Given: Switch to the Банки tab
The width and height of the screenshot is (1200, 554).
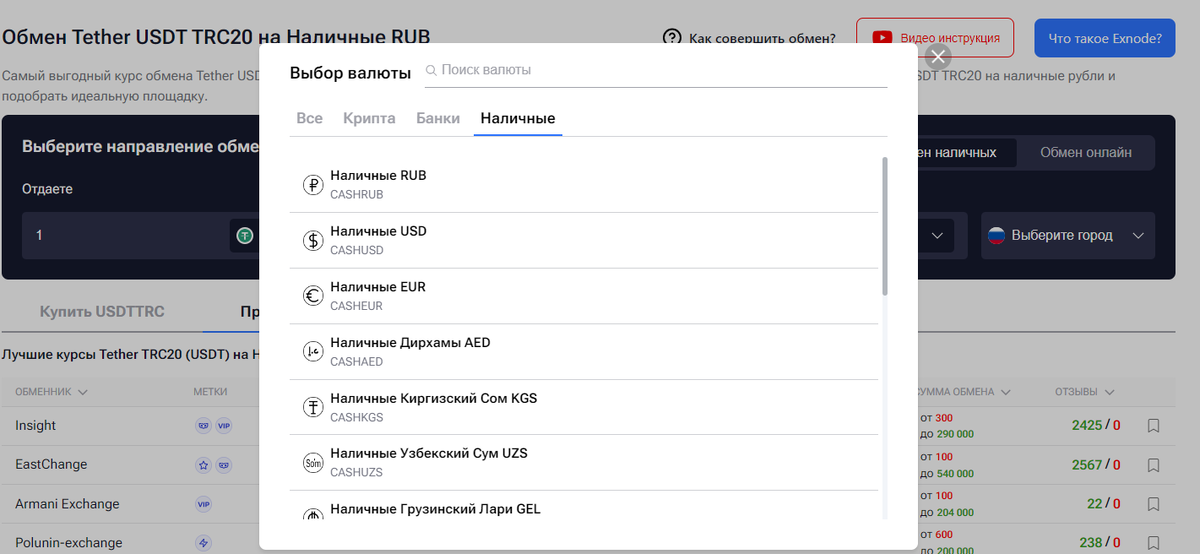Looking at the screenshot, I should [x=438, y=118].
